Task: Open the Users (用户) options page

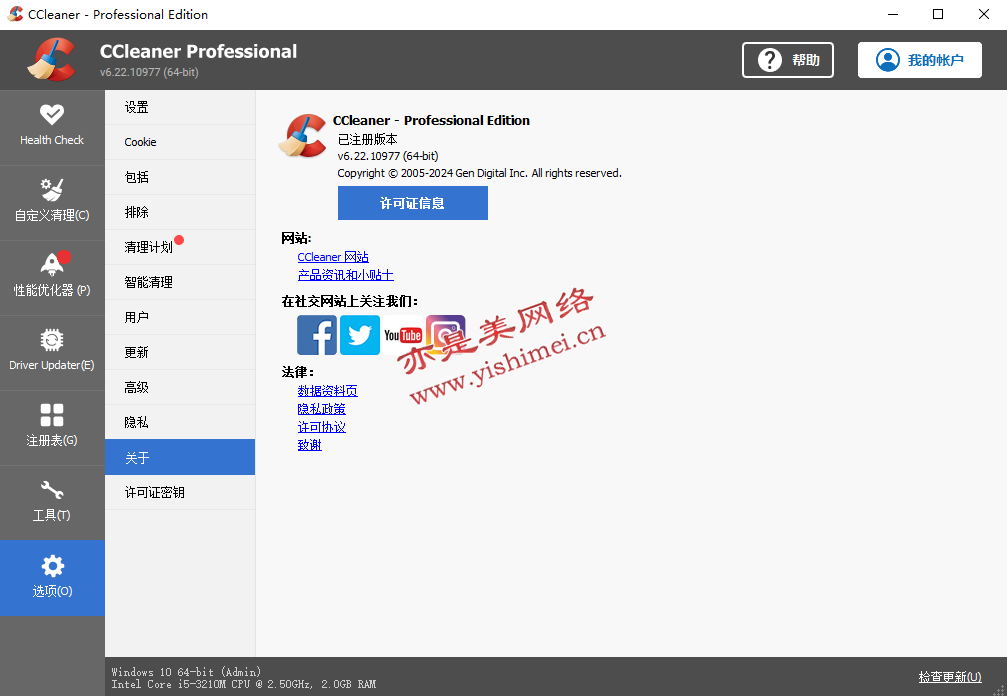Action: click(x=180, y=317)
